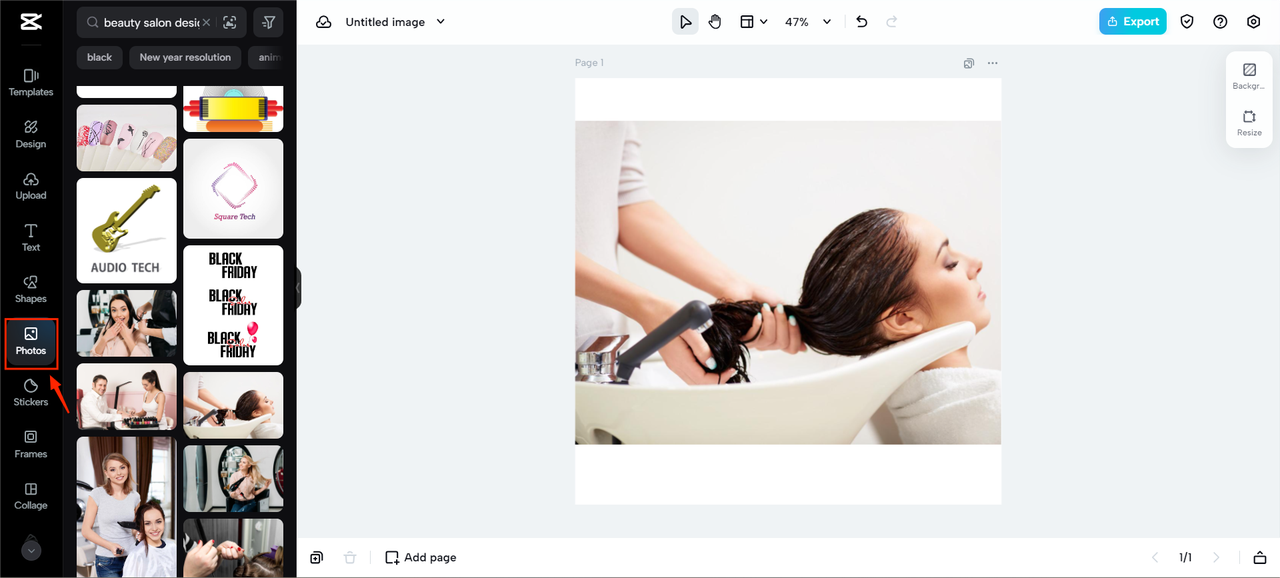Click the 'Untitled image' title
Image resolution: width=1280 pixels, height=578 pixels.
click(x=385, y=22)
